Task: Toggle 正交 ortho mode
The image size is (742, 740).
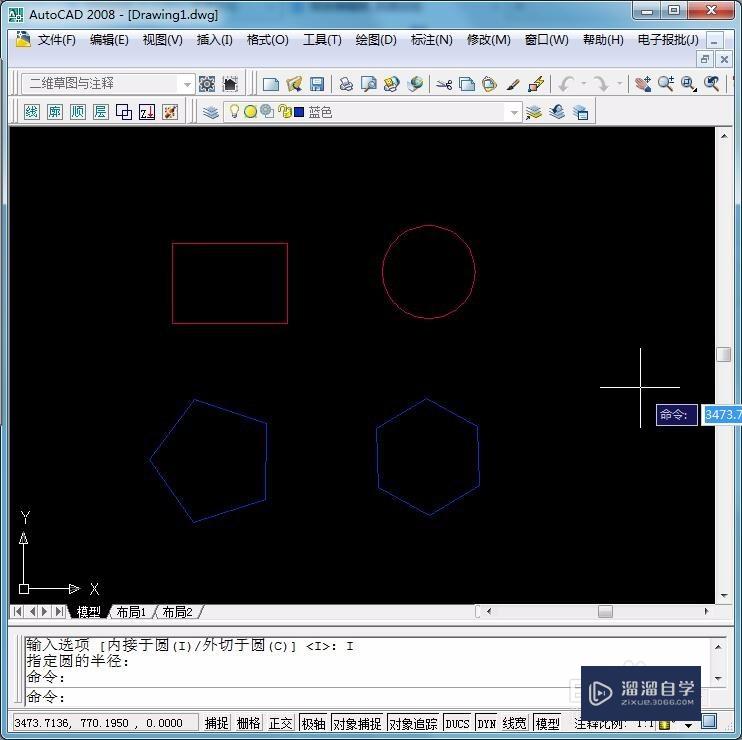Action: point(281,723)
